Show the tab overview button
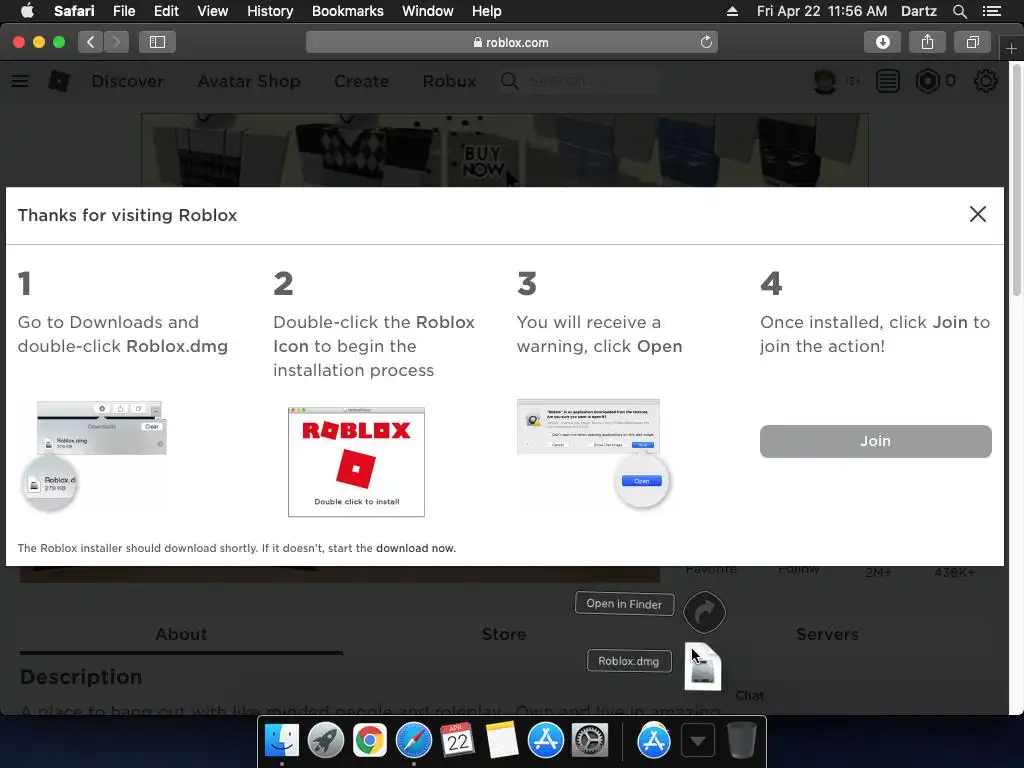 (972, 42)
